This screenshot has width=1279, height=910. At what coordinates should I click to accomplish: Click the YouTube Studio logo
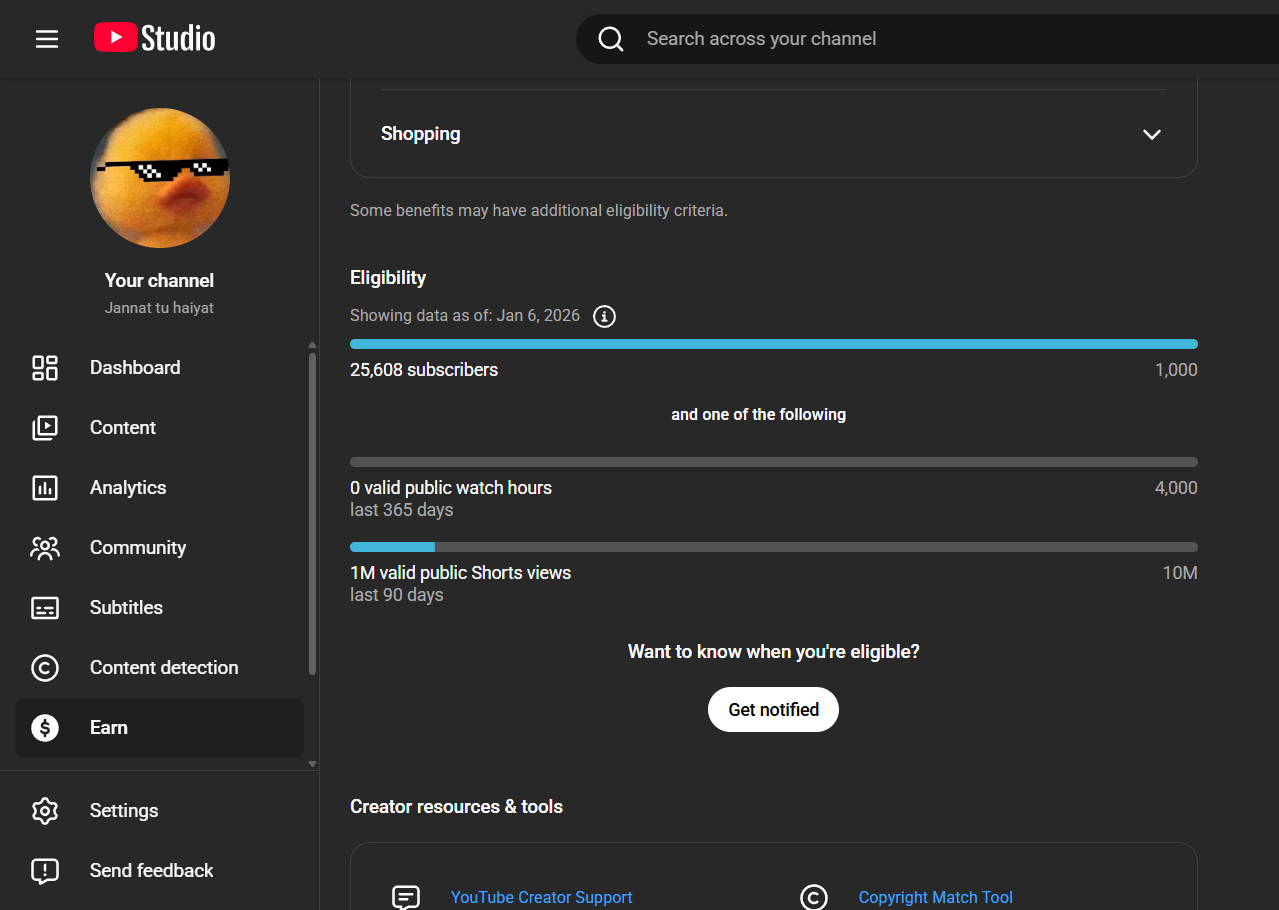click(155, 39)
